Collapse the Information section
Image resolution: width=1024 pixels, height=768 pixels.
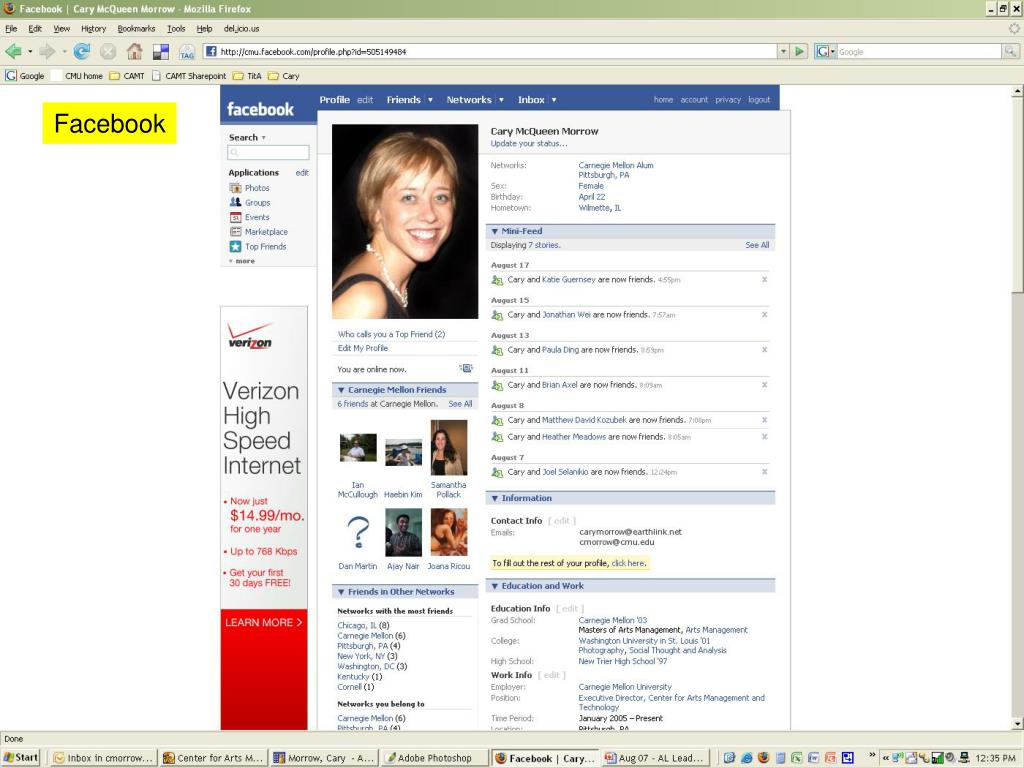point(494,498)
